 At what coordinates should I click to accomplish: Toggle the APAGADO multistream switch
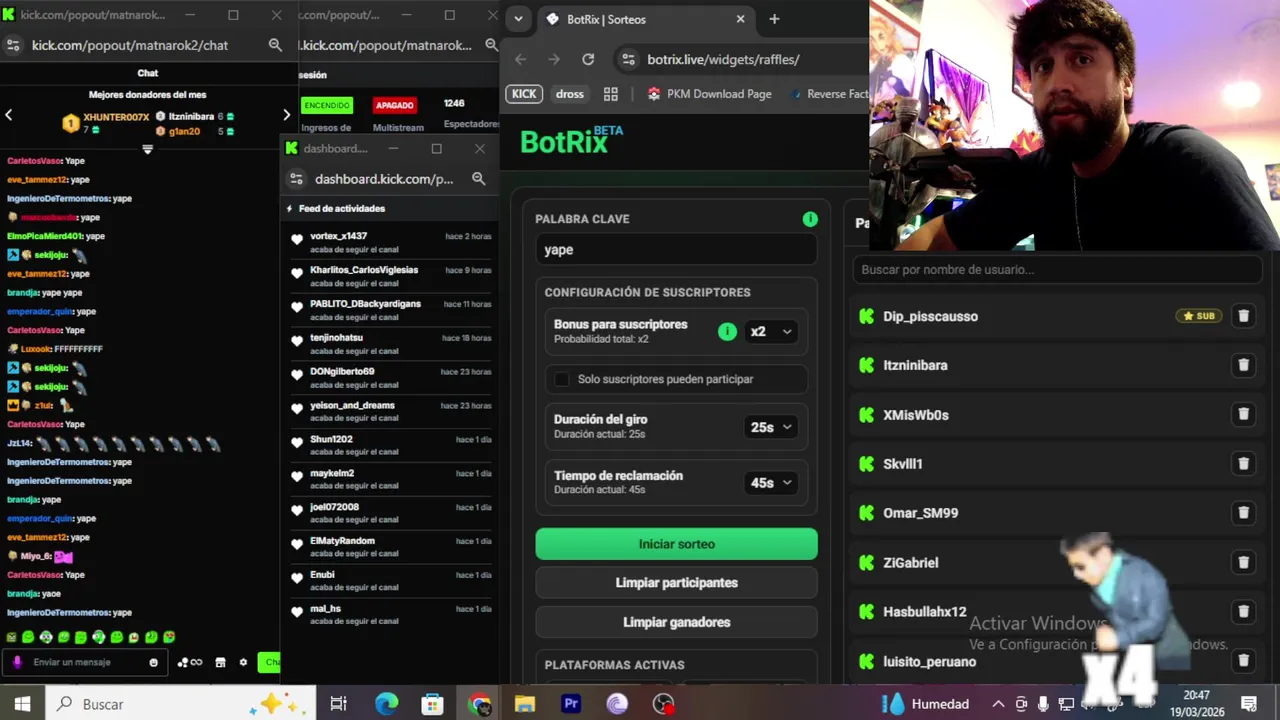pos(394,105)
